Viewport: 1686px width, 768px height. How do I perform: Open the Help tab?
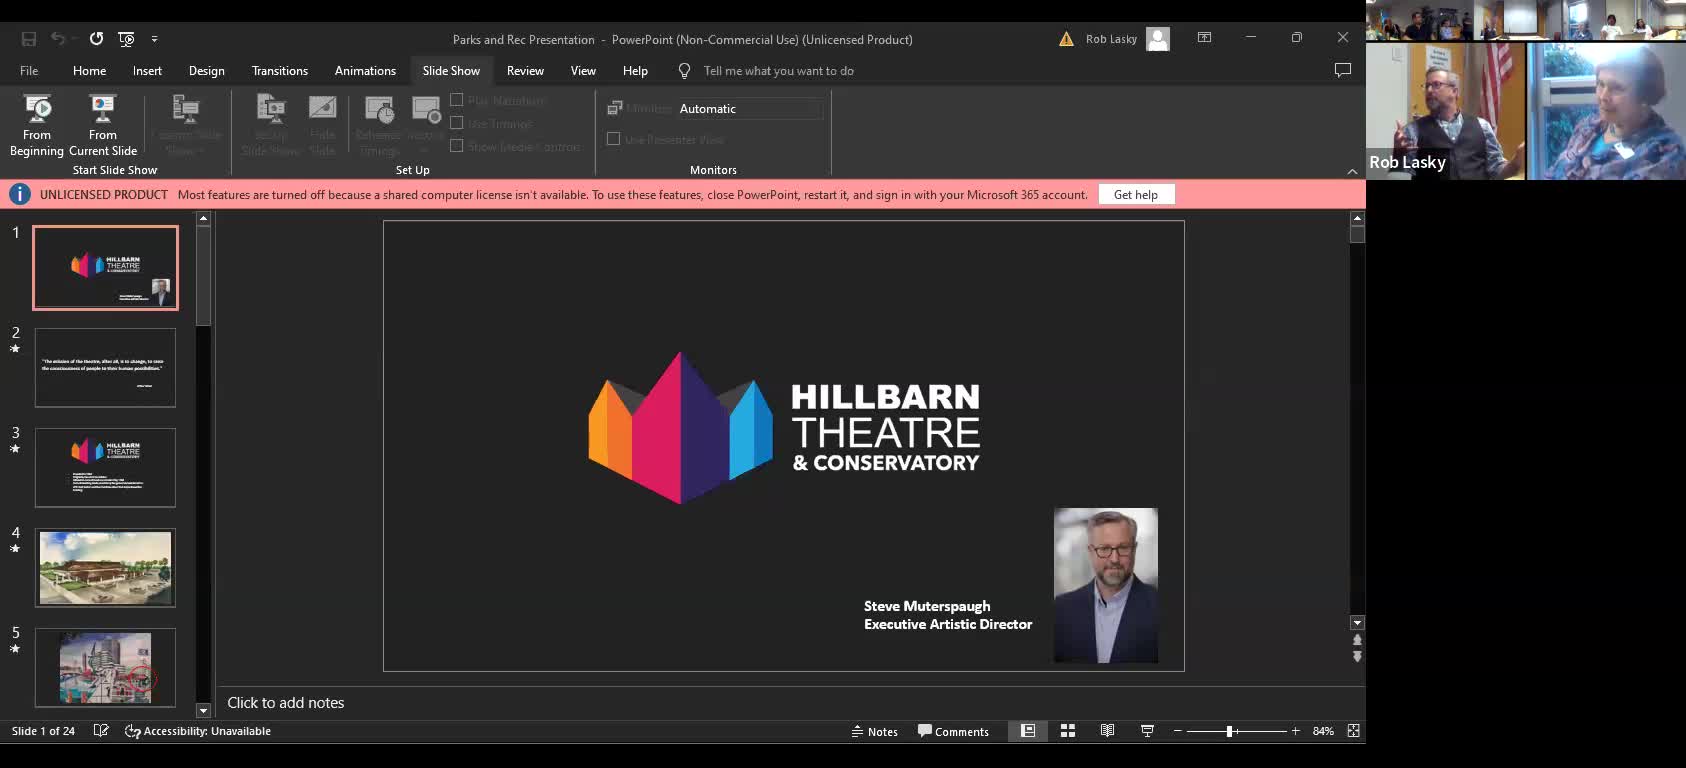click(x=635, y=71)
